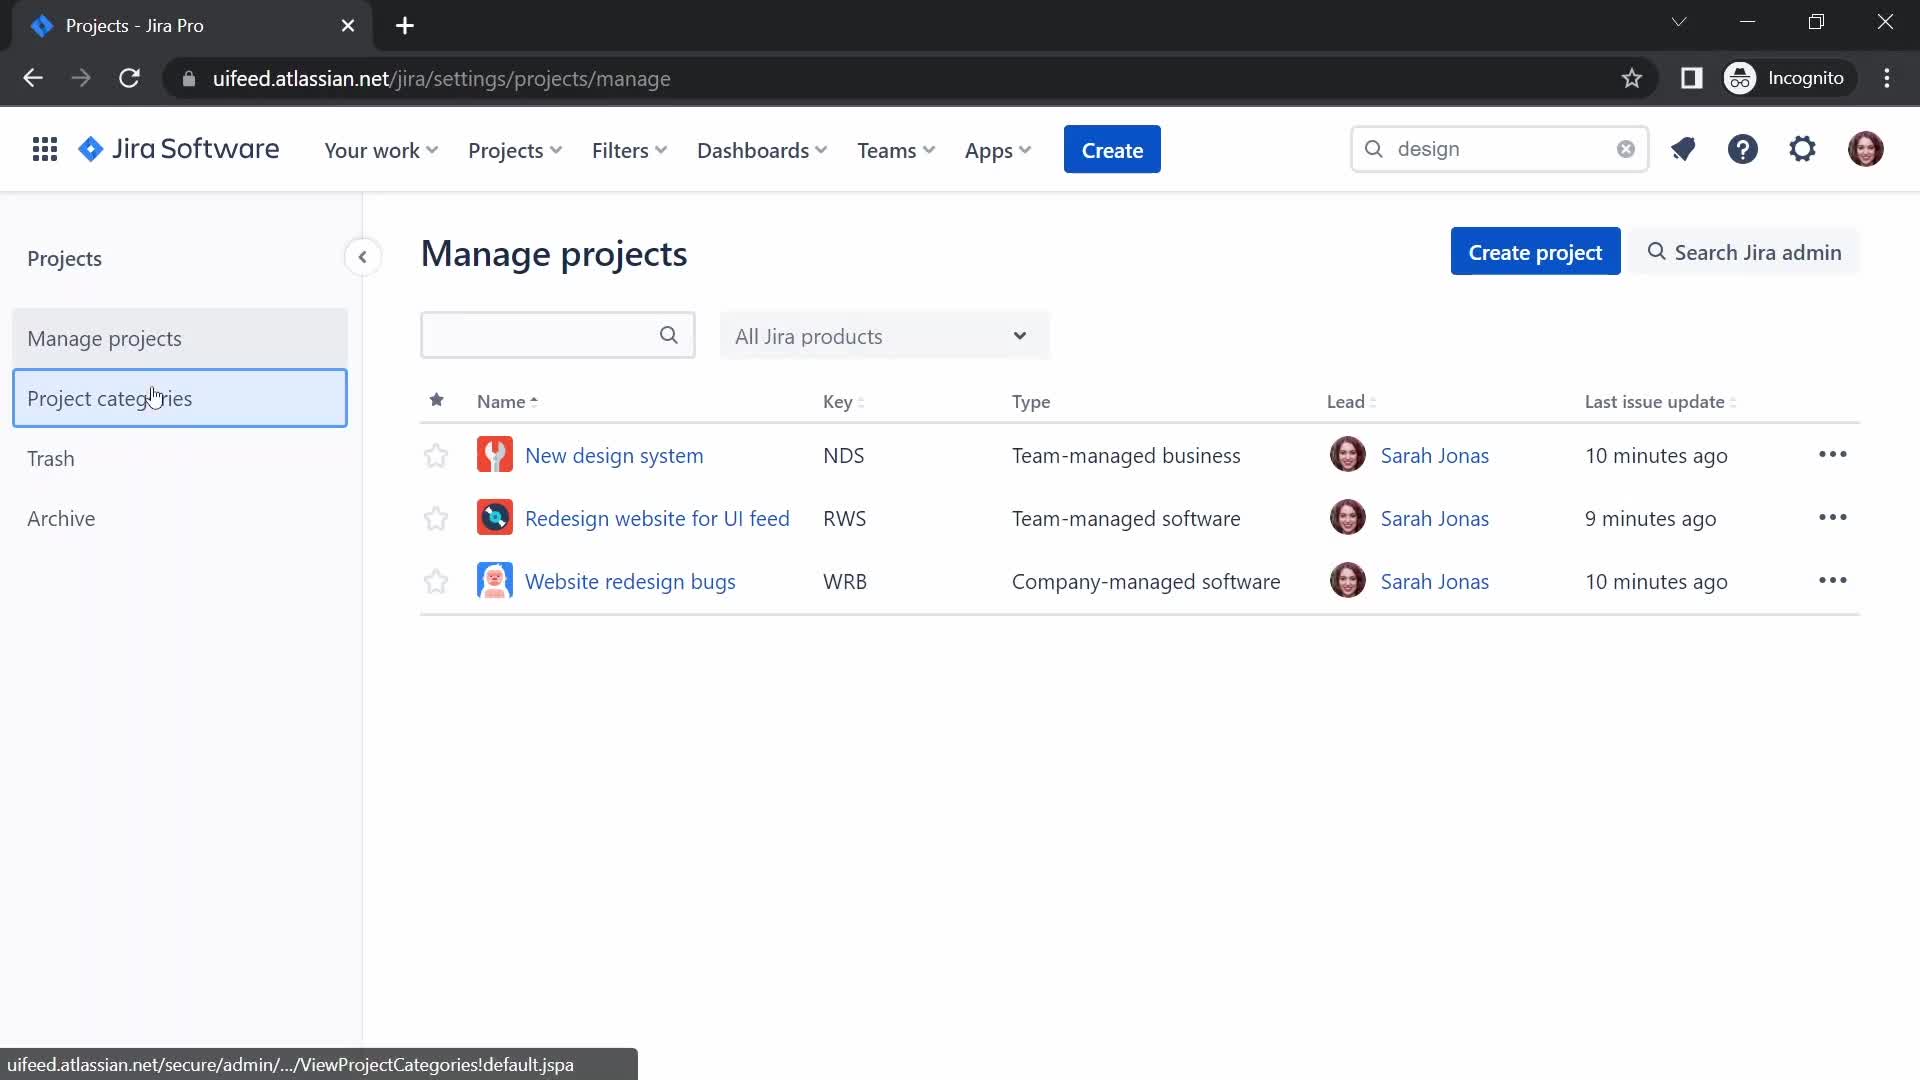This screenshot has width=1920, height=1080.
Task: Open the user profile avatar
Action: click(1865, 150)
